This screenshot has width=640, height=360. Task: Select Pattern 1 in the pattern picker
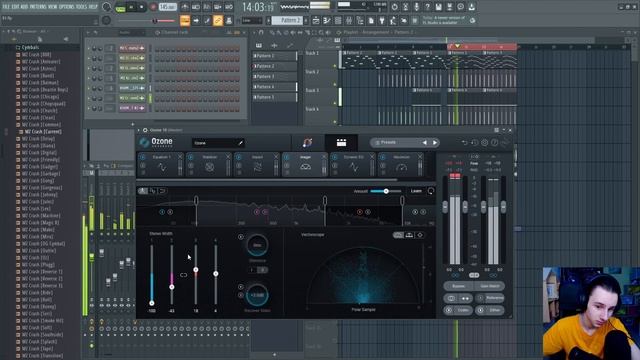tap(274, 56)
